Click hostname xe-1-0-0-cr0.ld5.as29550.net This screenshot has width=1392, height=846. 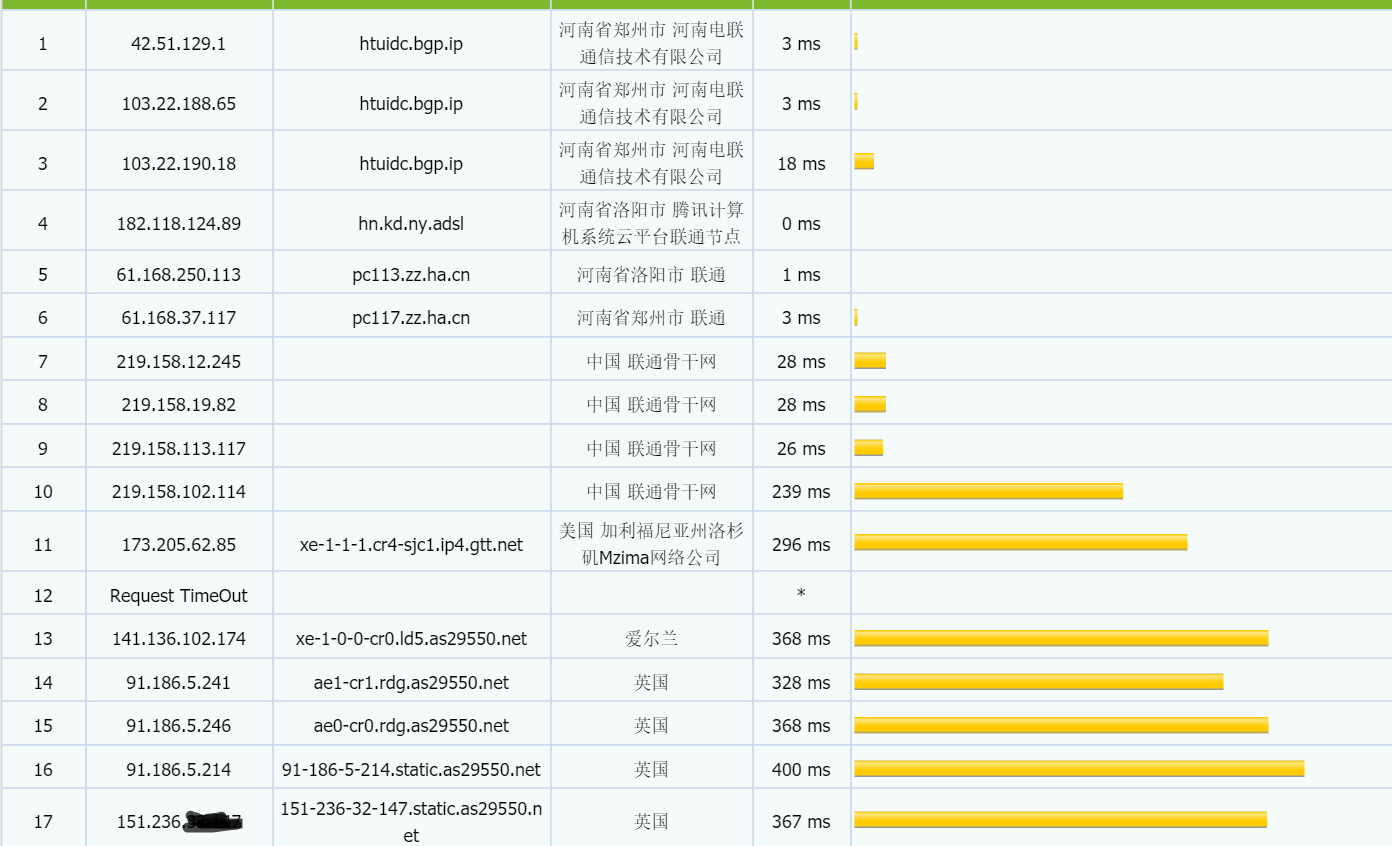coord(411,639)
